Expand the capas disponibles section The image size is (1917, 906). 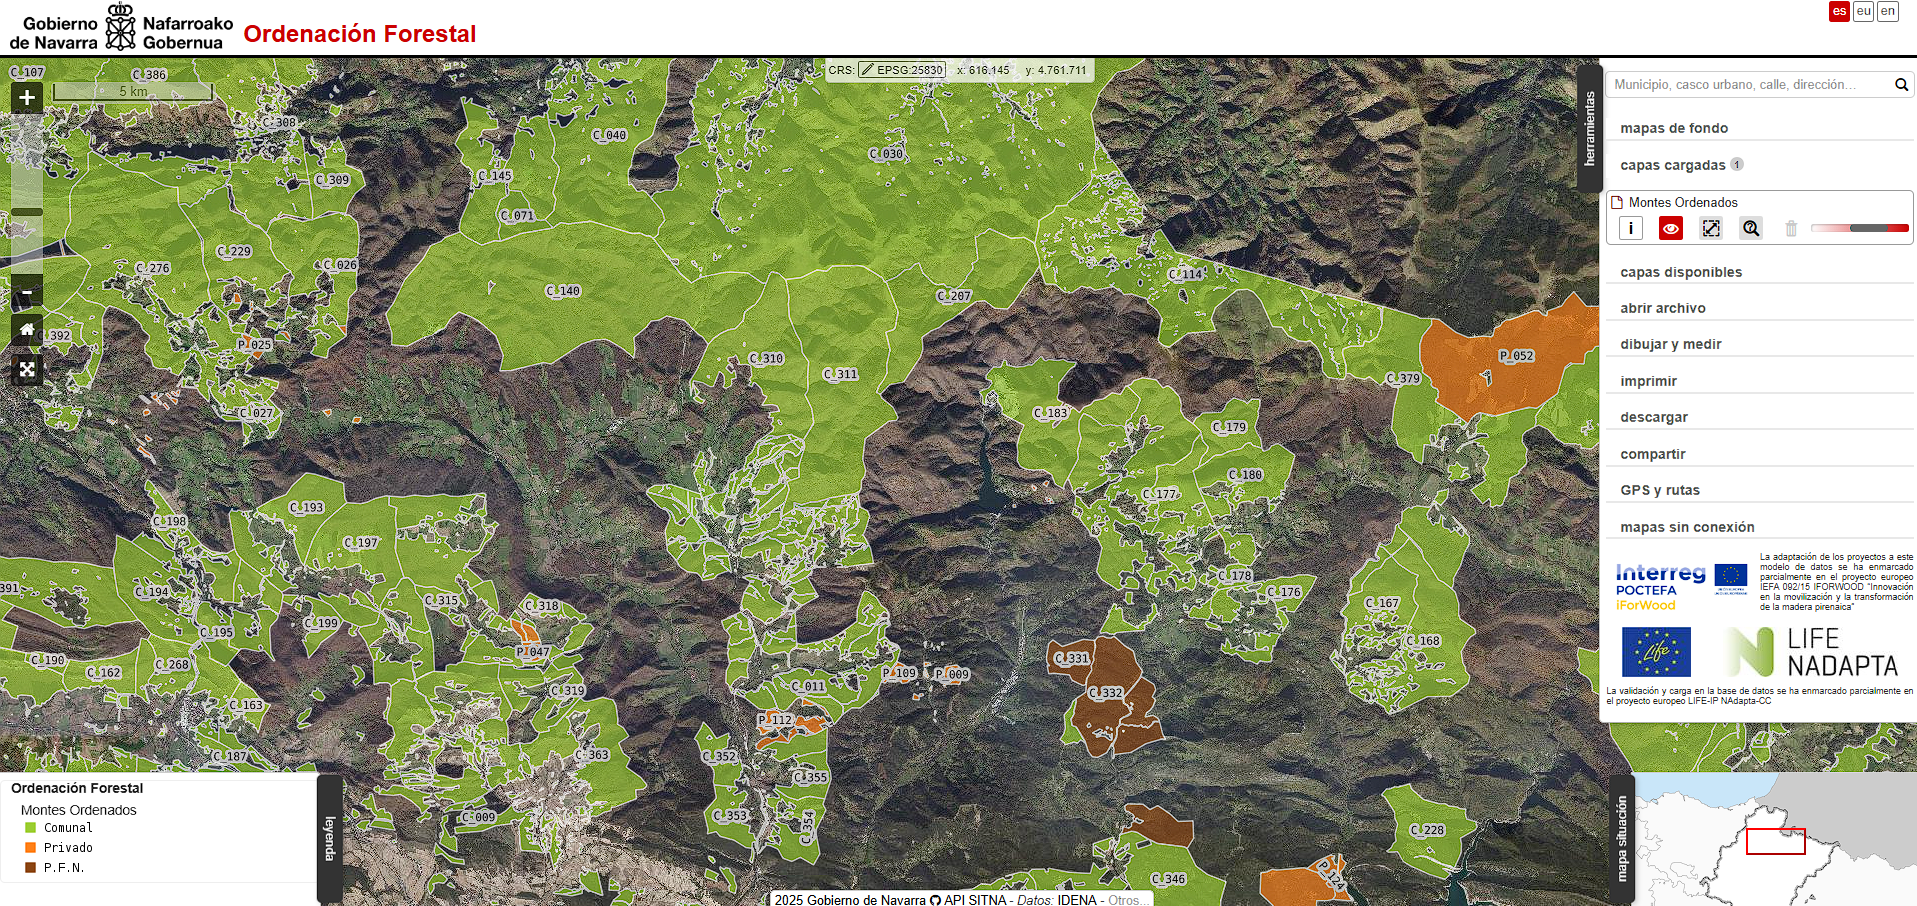1681,272
